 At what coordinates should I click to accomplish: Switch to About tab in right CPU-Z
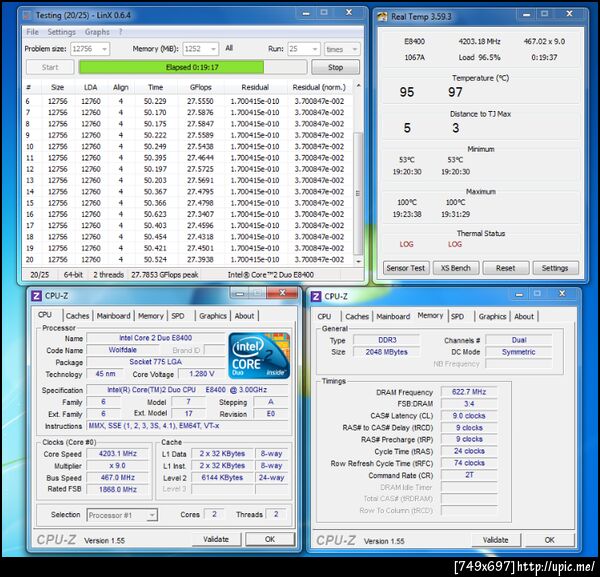click(524, 316)
